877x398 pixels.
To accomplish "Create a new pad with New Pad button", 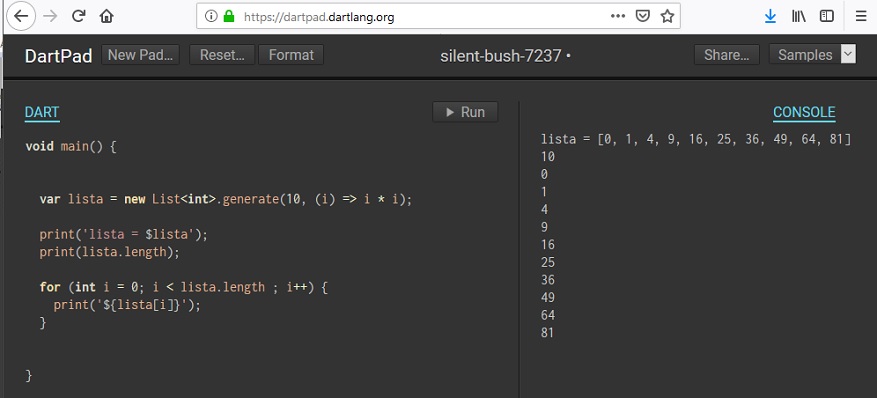I will [140, 55].
